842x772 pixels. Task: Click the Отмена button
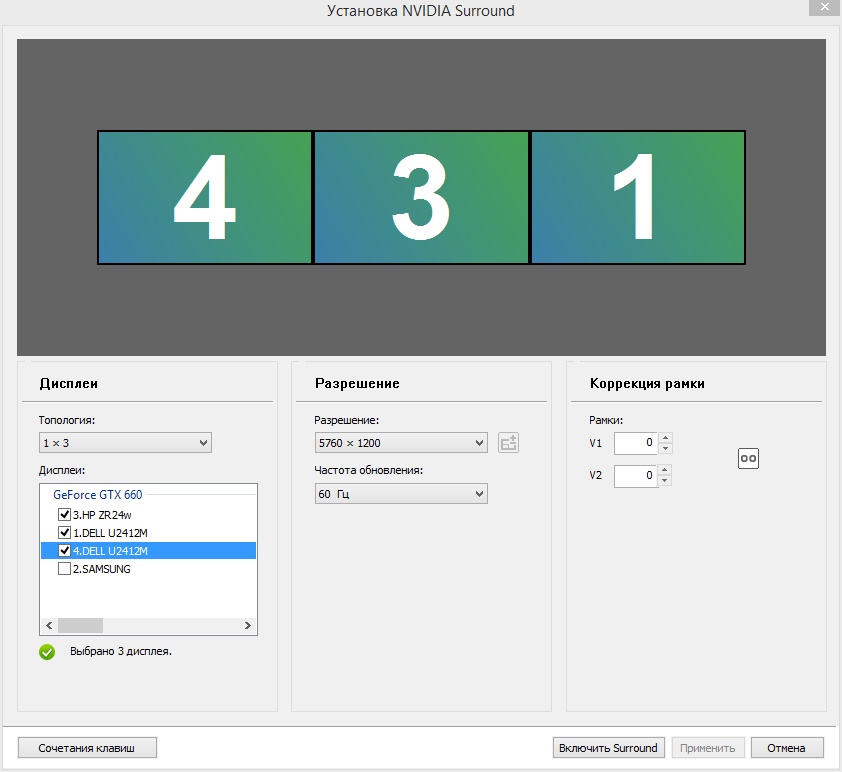tap(787, 748)
